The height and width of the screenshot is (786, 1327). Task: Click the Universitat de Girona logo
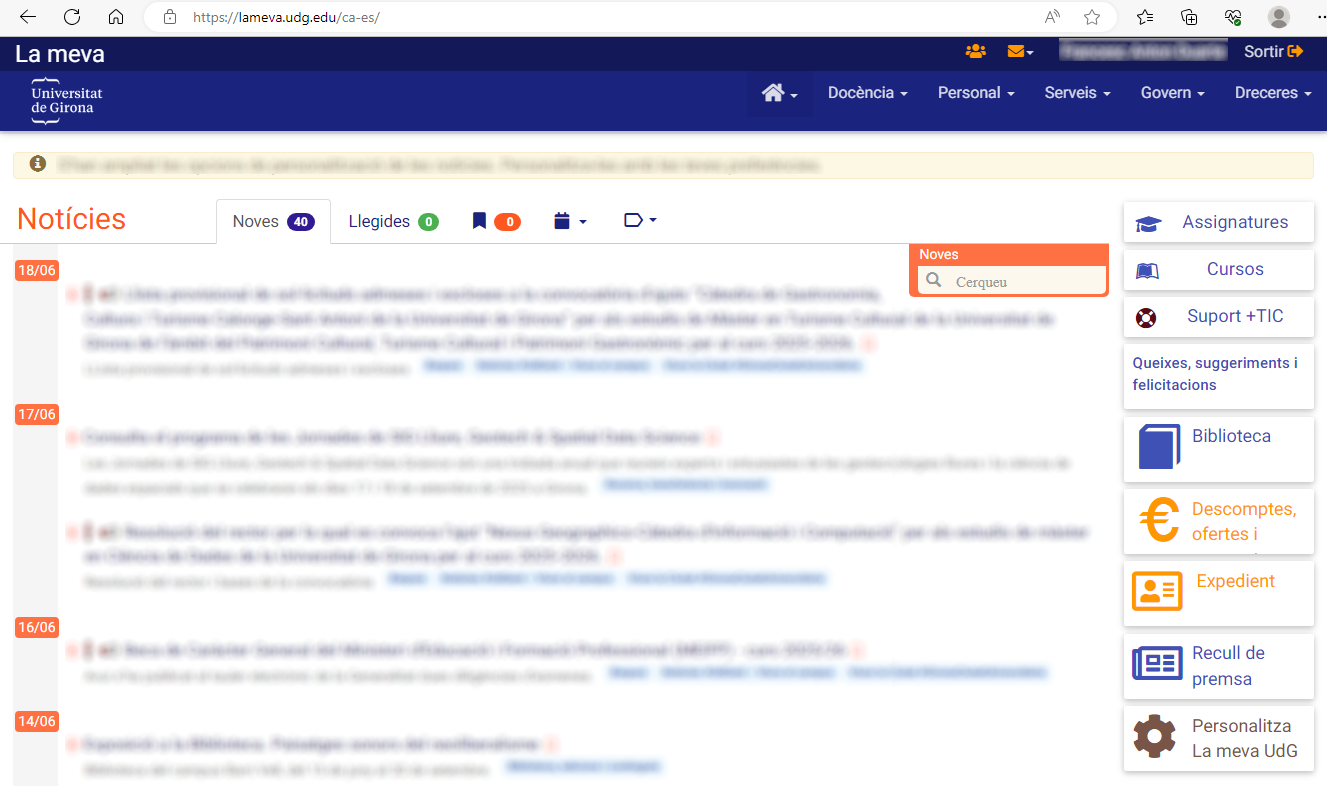(67, 100)
